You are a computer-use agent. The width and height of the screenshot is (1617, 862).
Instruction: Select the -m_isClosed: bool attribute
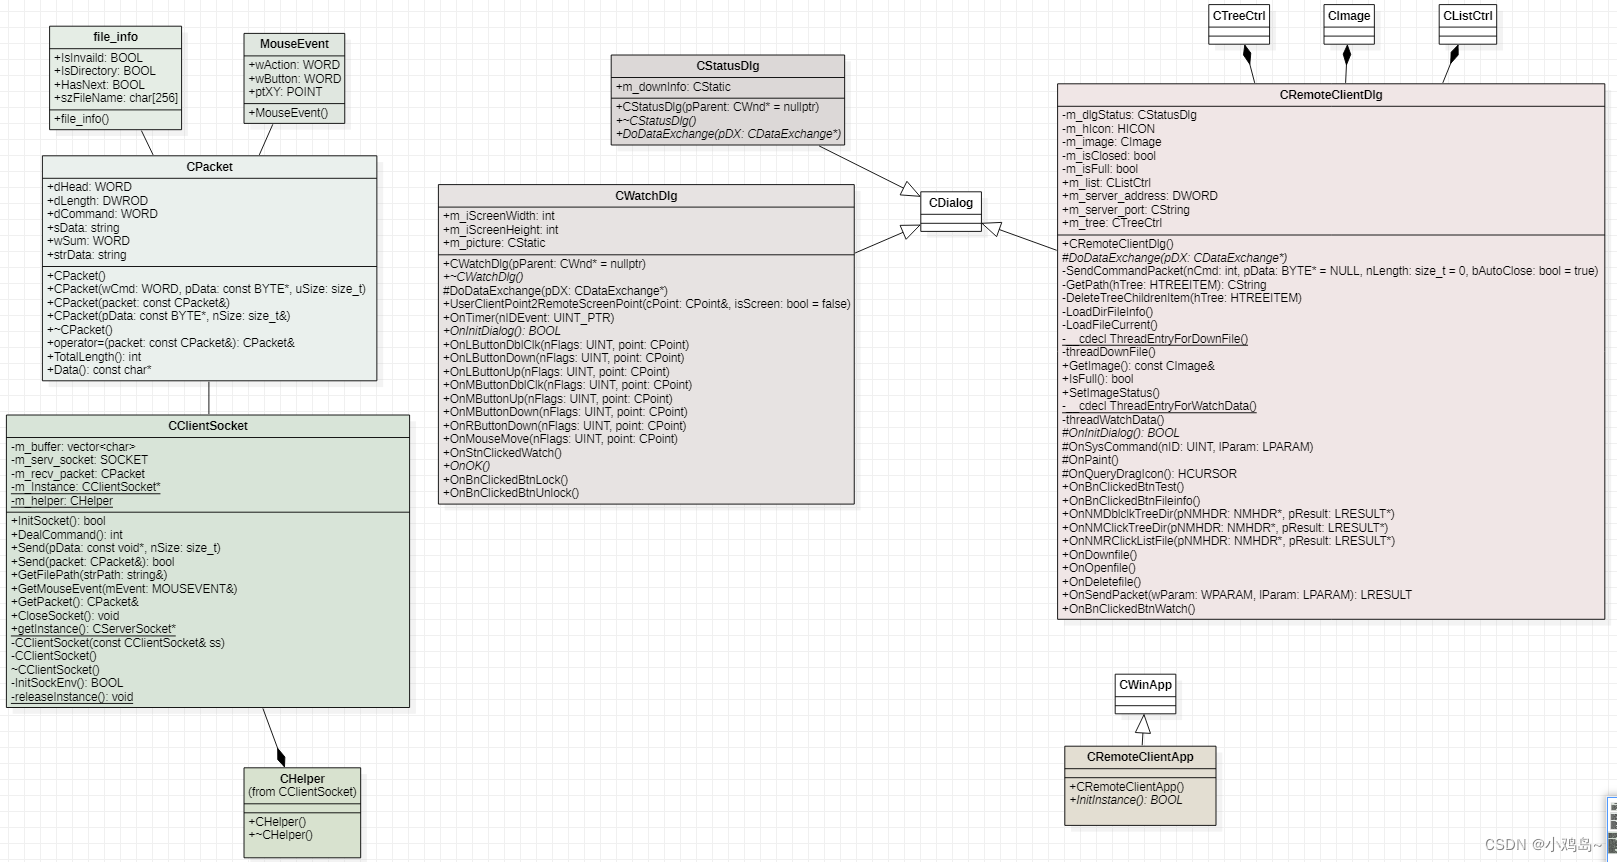tap(1109, 156)
